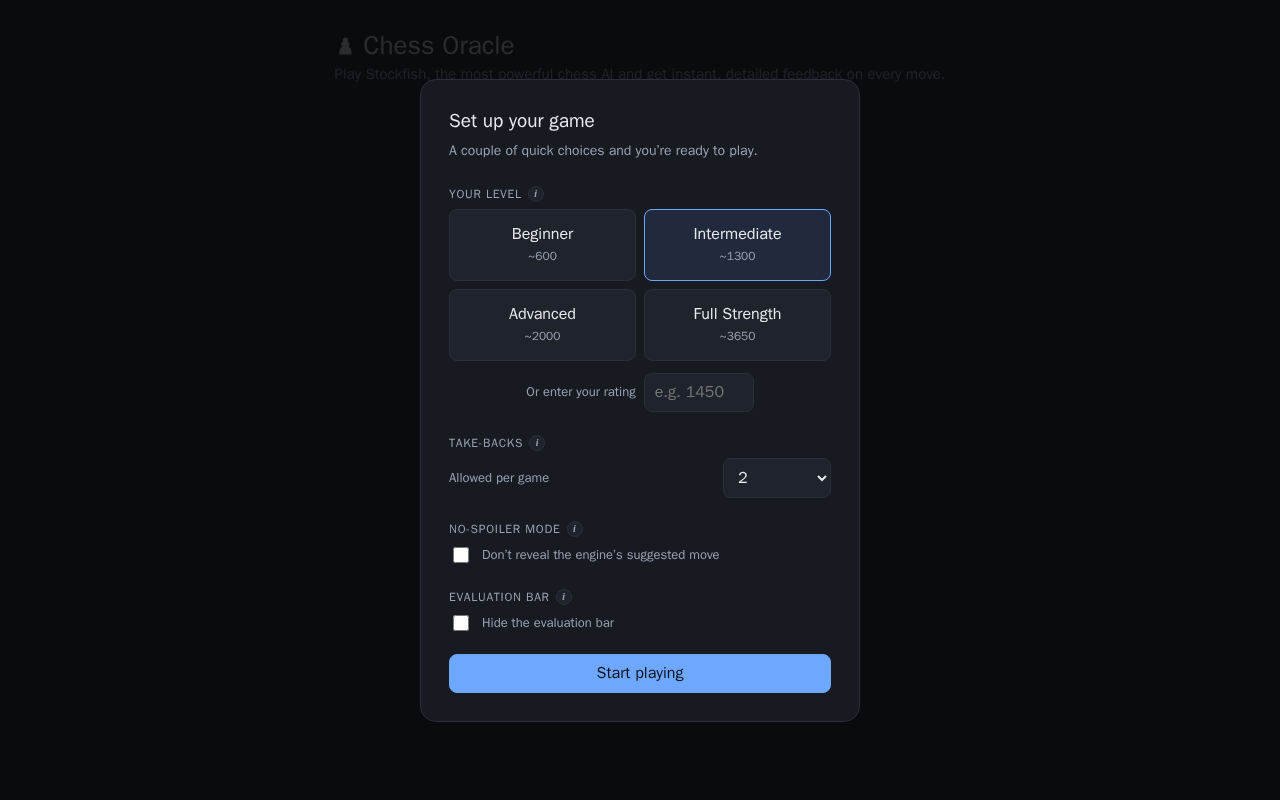Click the "Hide the evaluation bar" label text
1280x800 pixels.
pos(548,623)
